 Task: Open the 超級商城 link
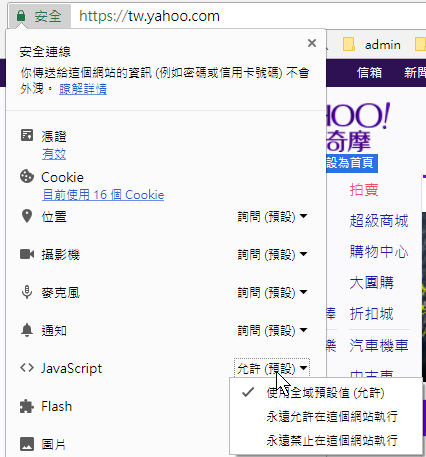pyautogui.click(x=379, y=221)
